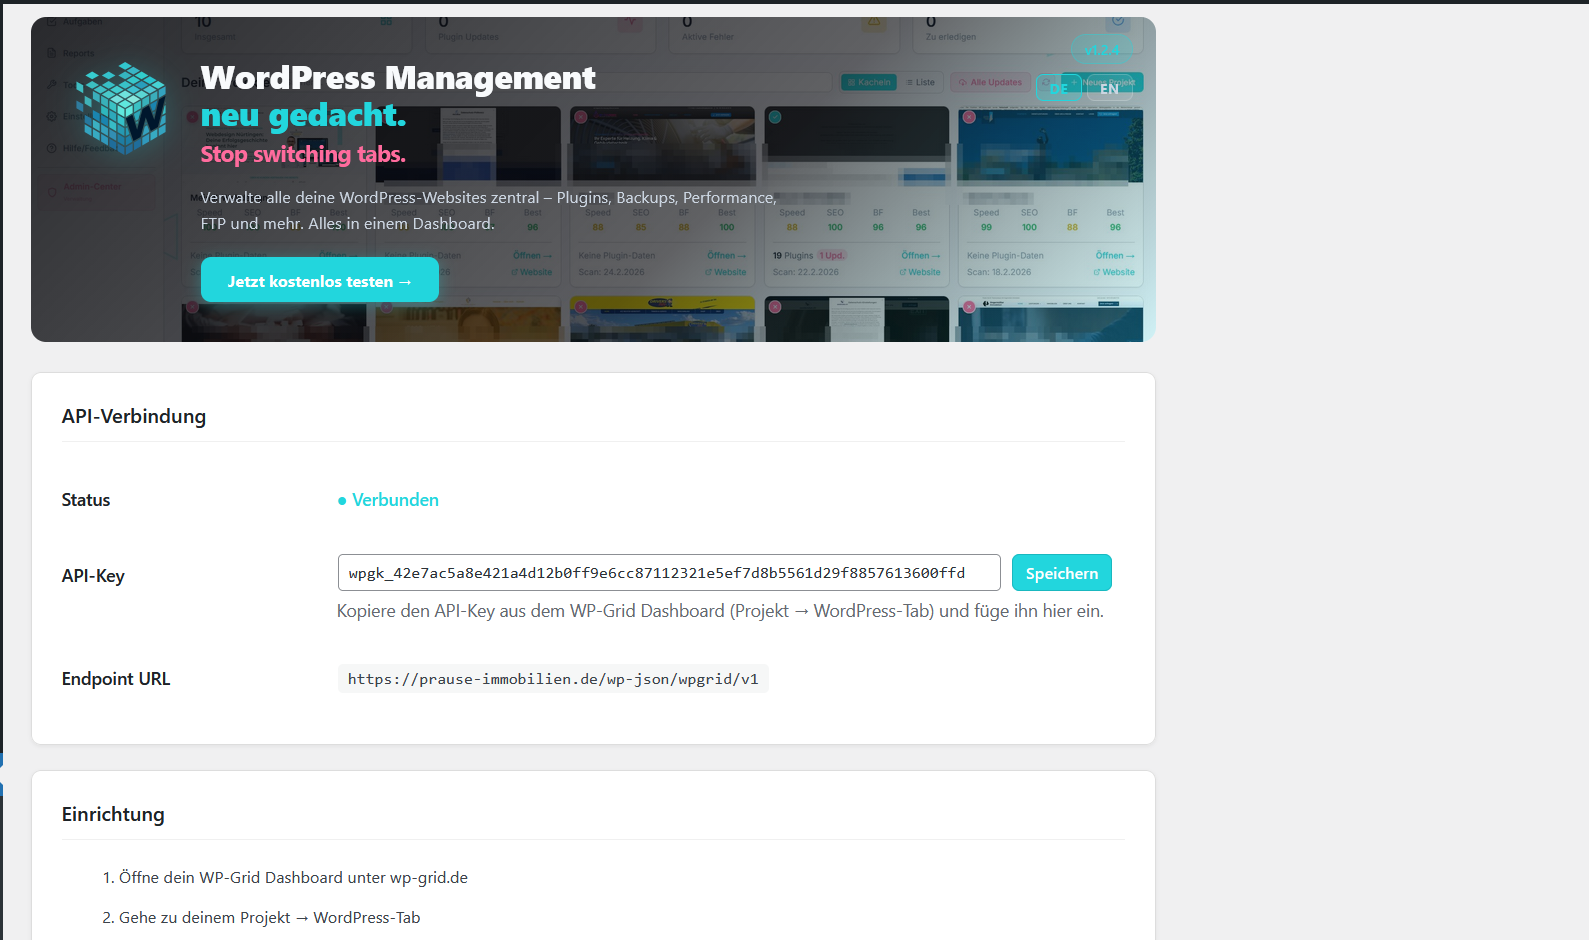Screen dimensions: 1589x940
Task: Click the v1.2.4 version badge
Action: coord(1101,50)
